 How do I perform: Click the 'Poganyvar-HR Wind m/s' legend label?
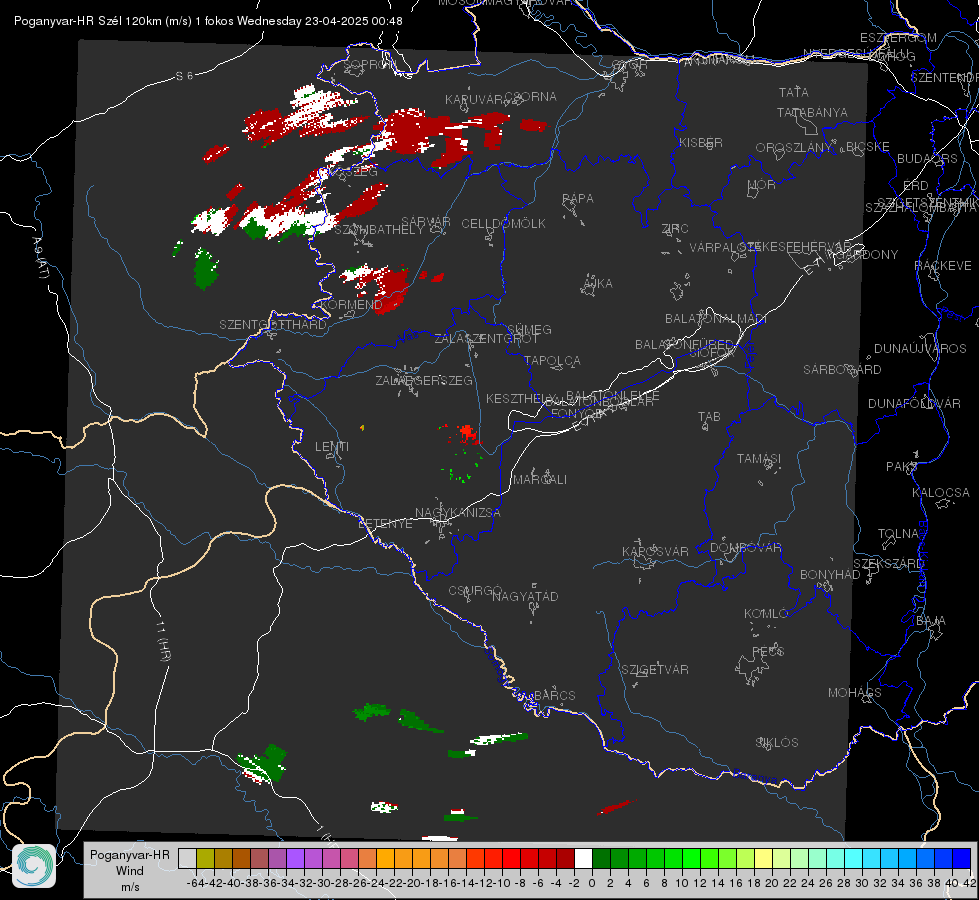coord(130,871)
